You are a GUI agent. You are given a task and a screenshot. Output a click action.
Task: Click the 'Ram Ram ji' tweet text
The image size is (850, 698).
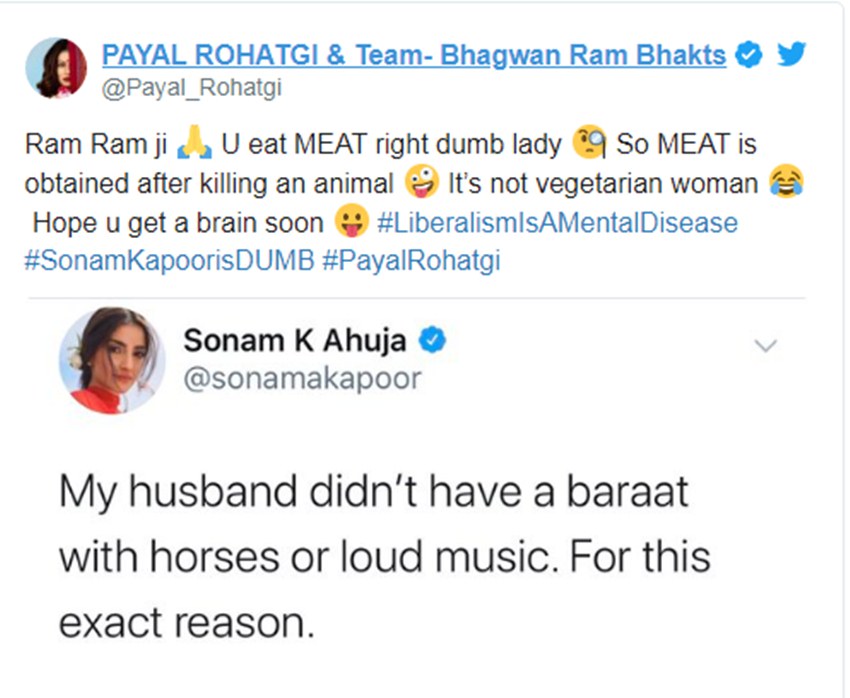(x=96, y=145)
